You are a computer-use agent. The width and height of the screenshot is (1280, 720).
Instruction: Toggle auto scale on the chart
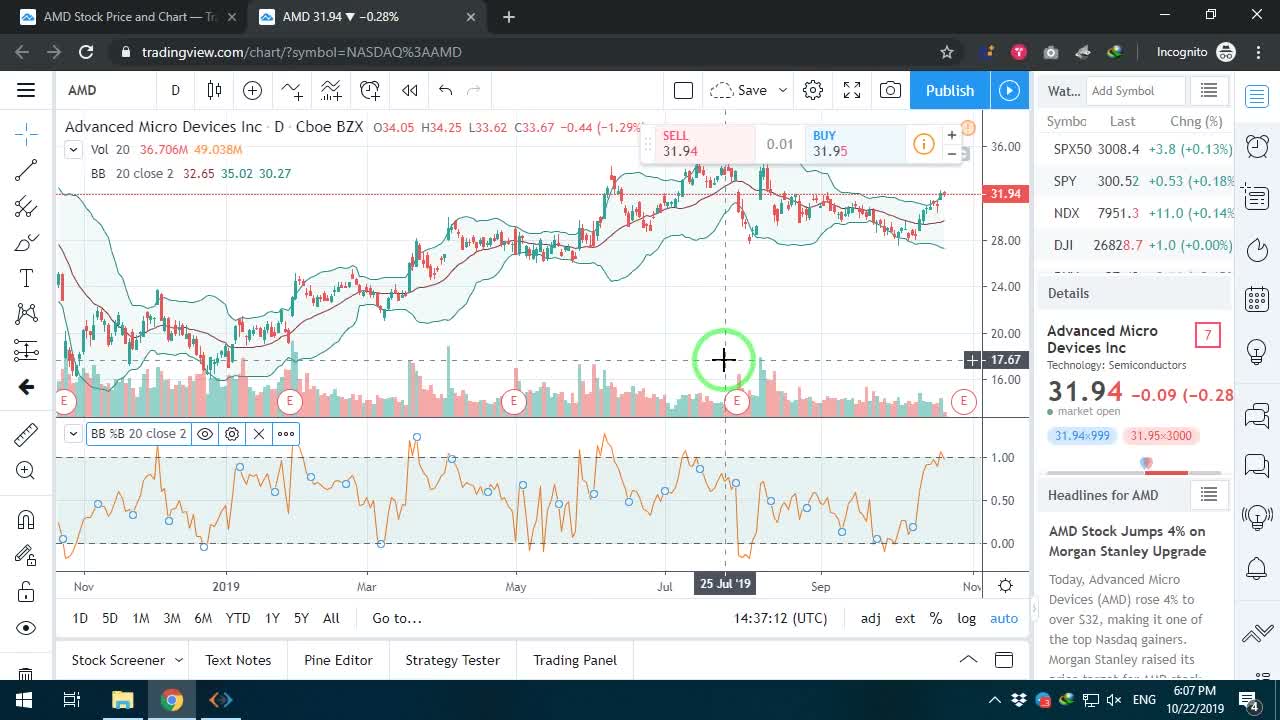pos(1004,618)
